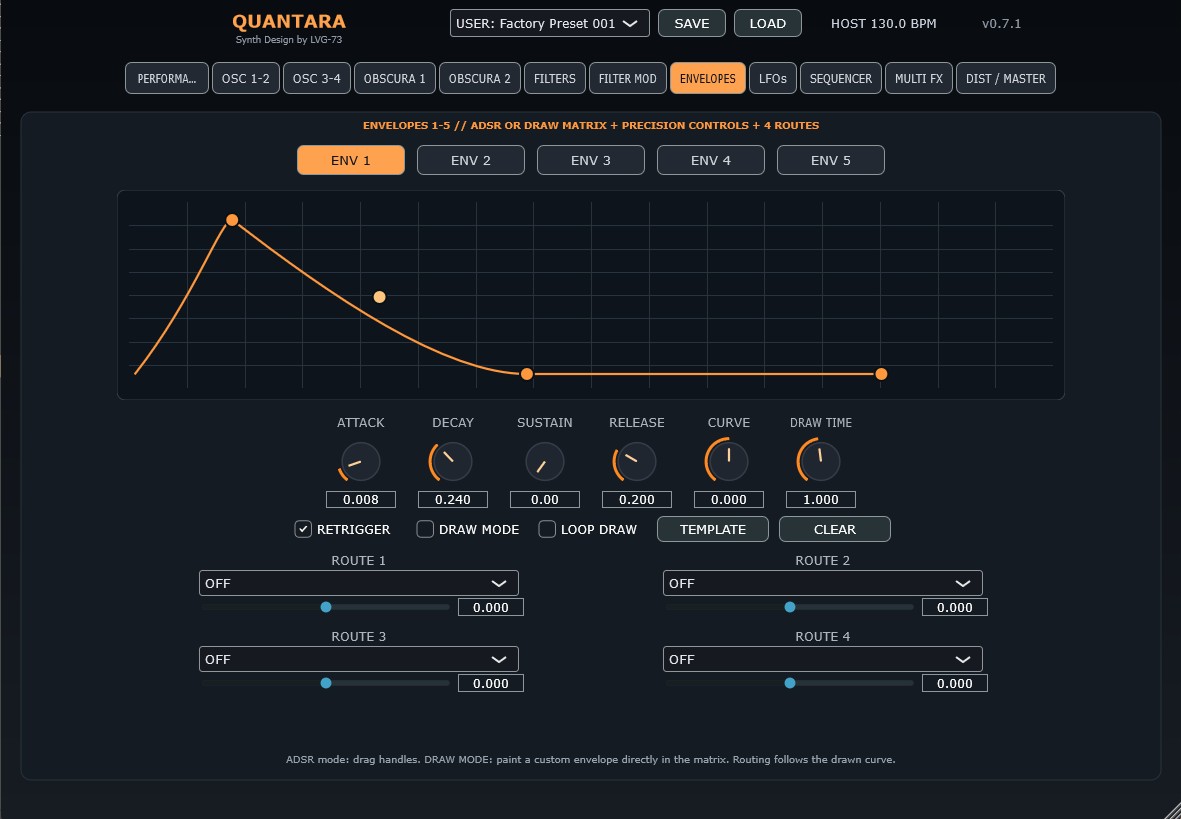The height and width of the screenshot is (819, 1181).
Task: Disable the Retrigger checkbox
Action: pyautogui.click(x=303, y=529)
